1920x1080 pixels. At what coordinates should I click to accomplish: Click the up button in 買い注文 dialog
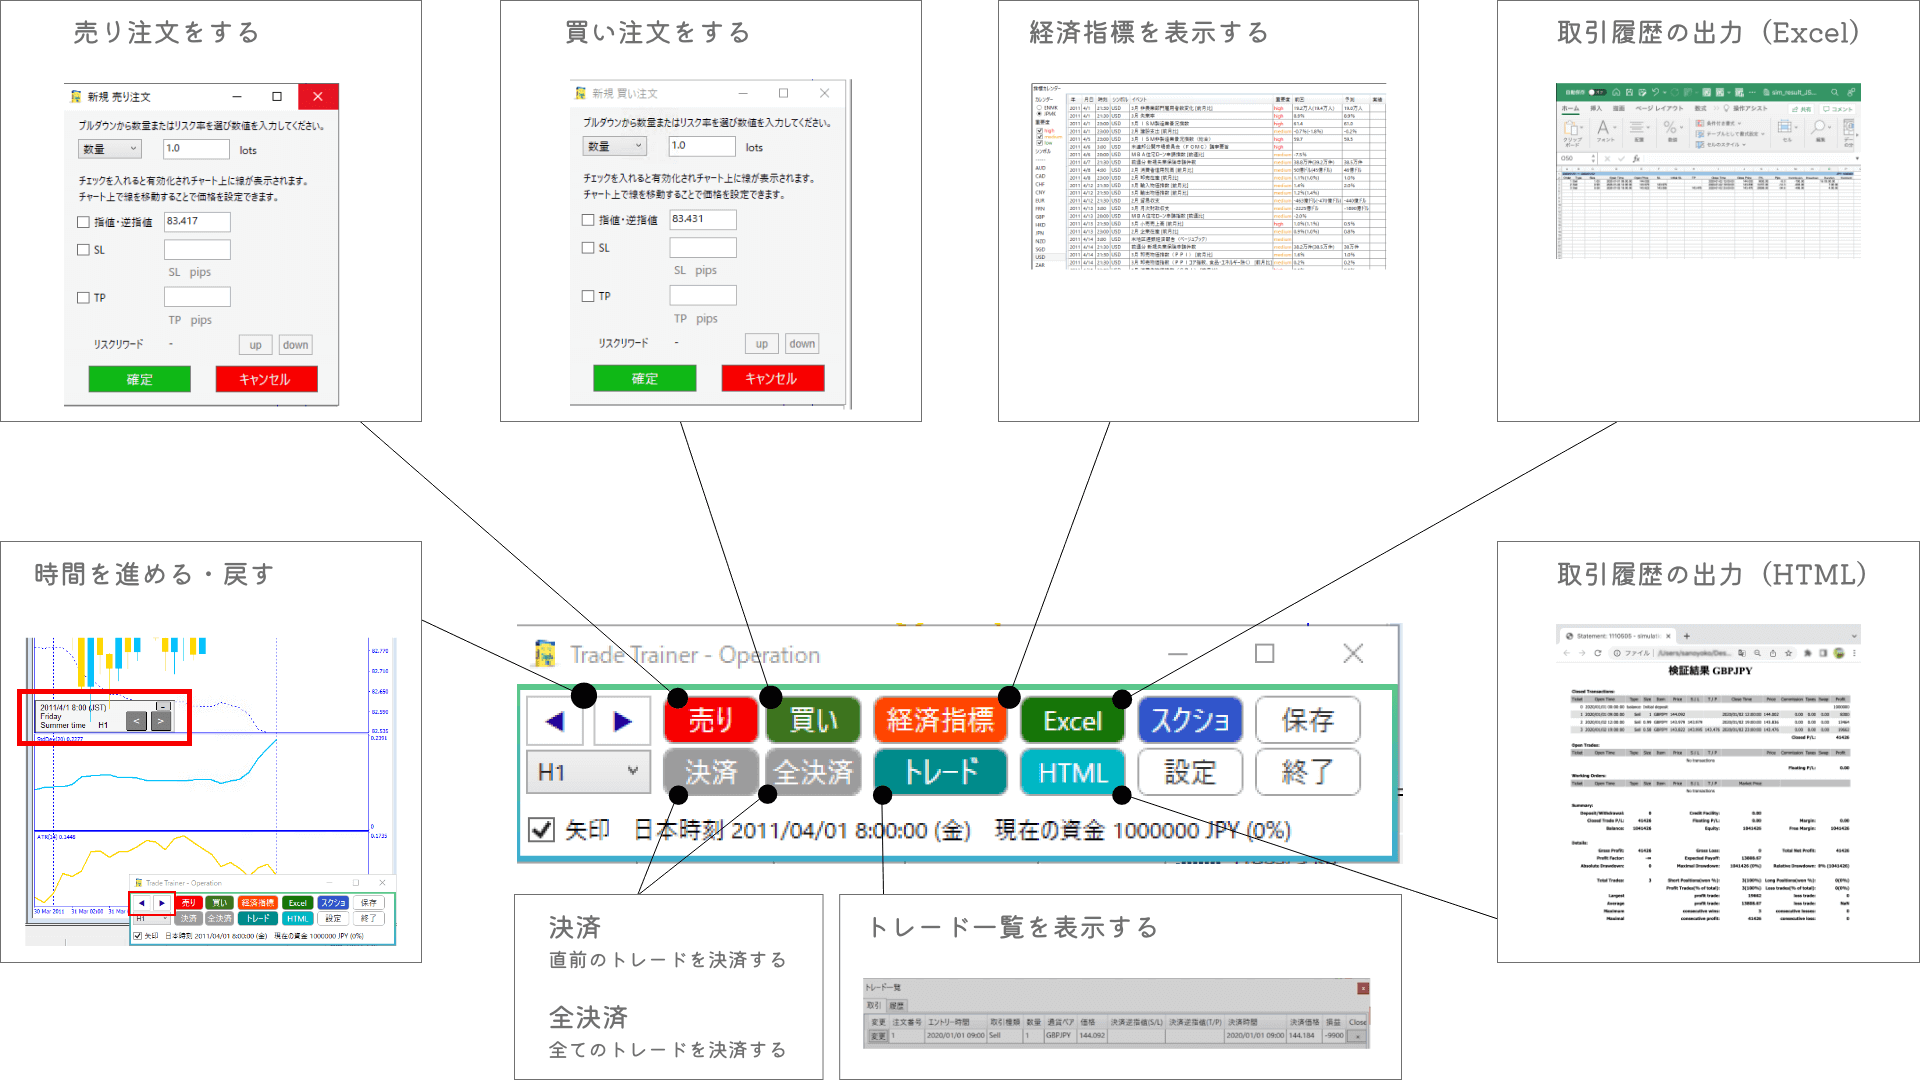(x=762, y=344)
